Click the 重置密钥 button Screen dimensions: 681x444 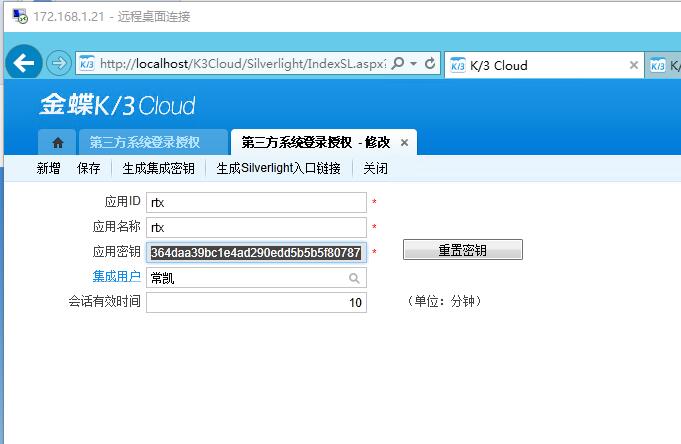(x=463, y=250)
